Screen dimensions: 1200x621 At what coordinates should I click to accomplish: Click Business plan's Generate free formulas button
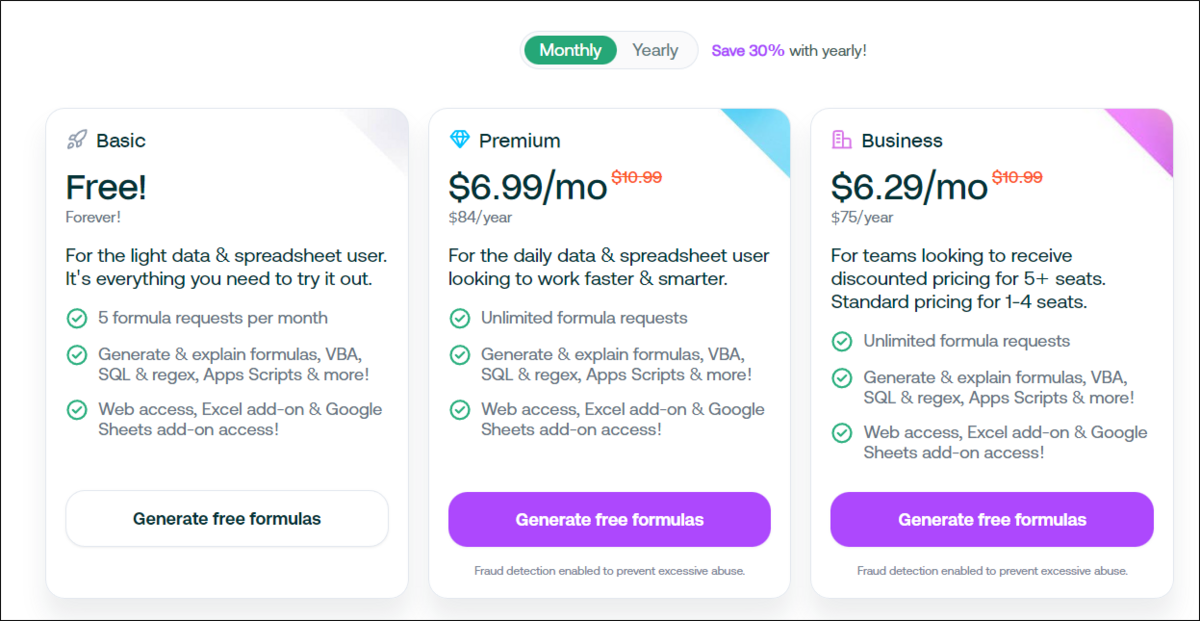992,519
